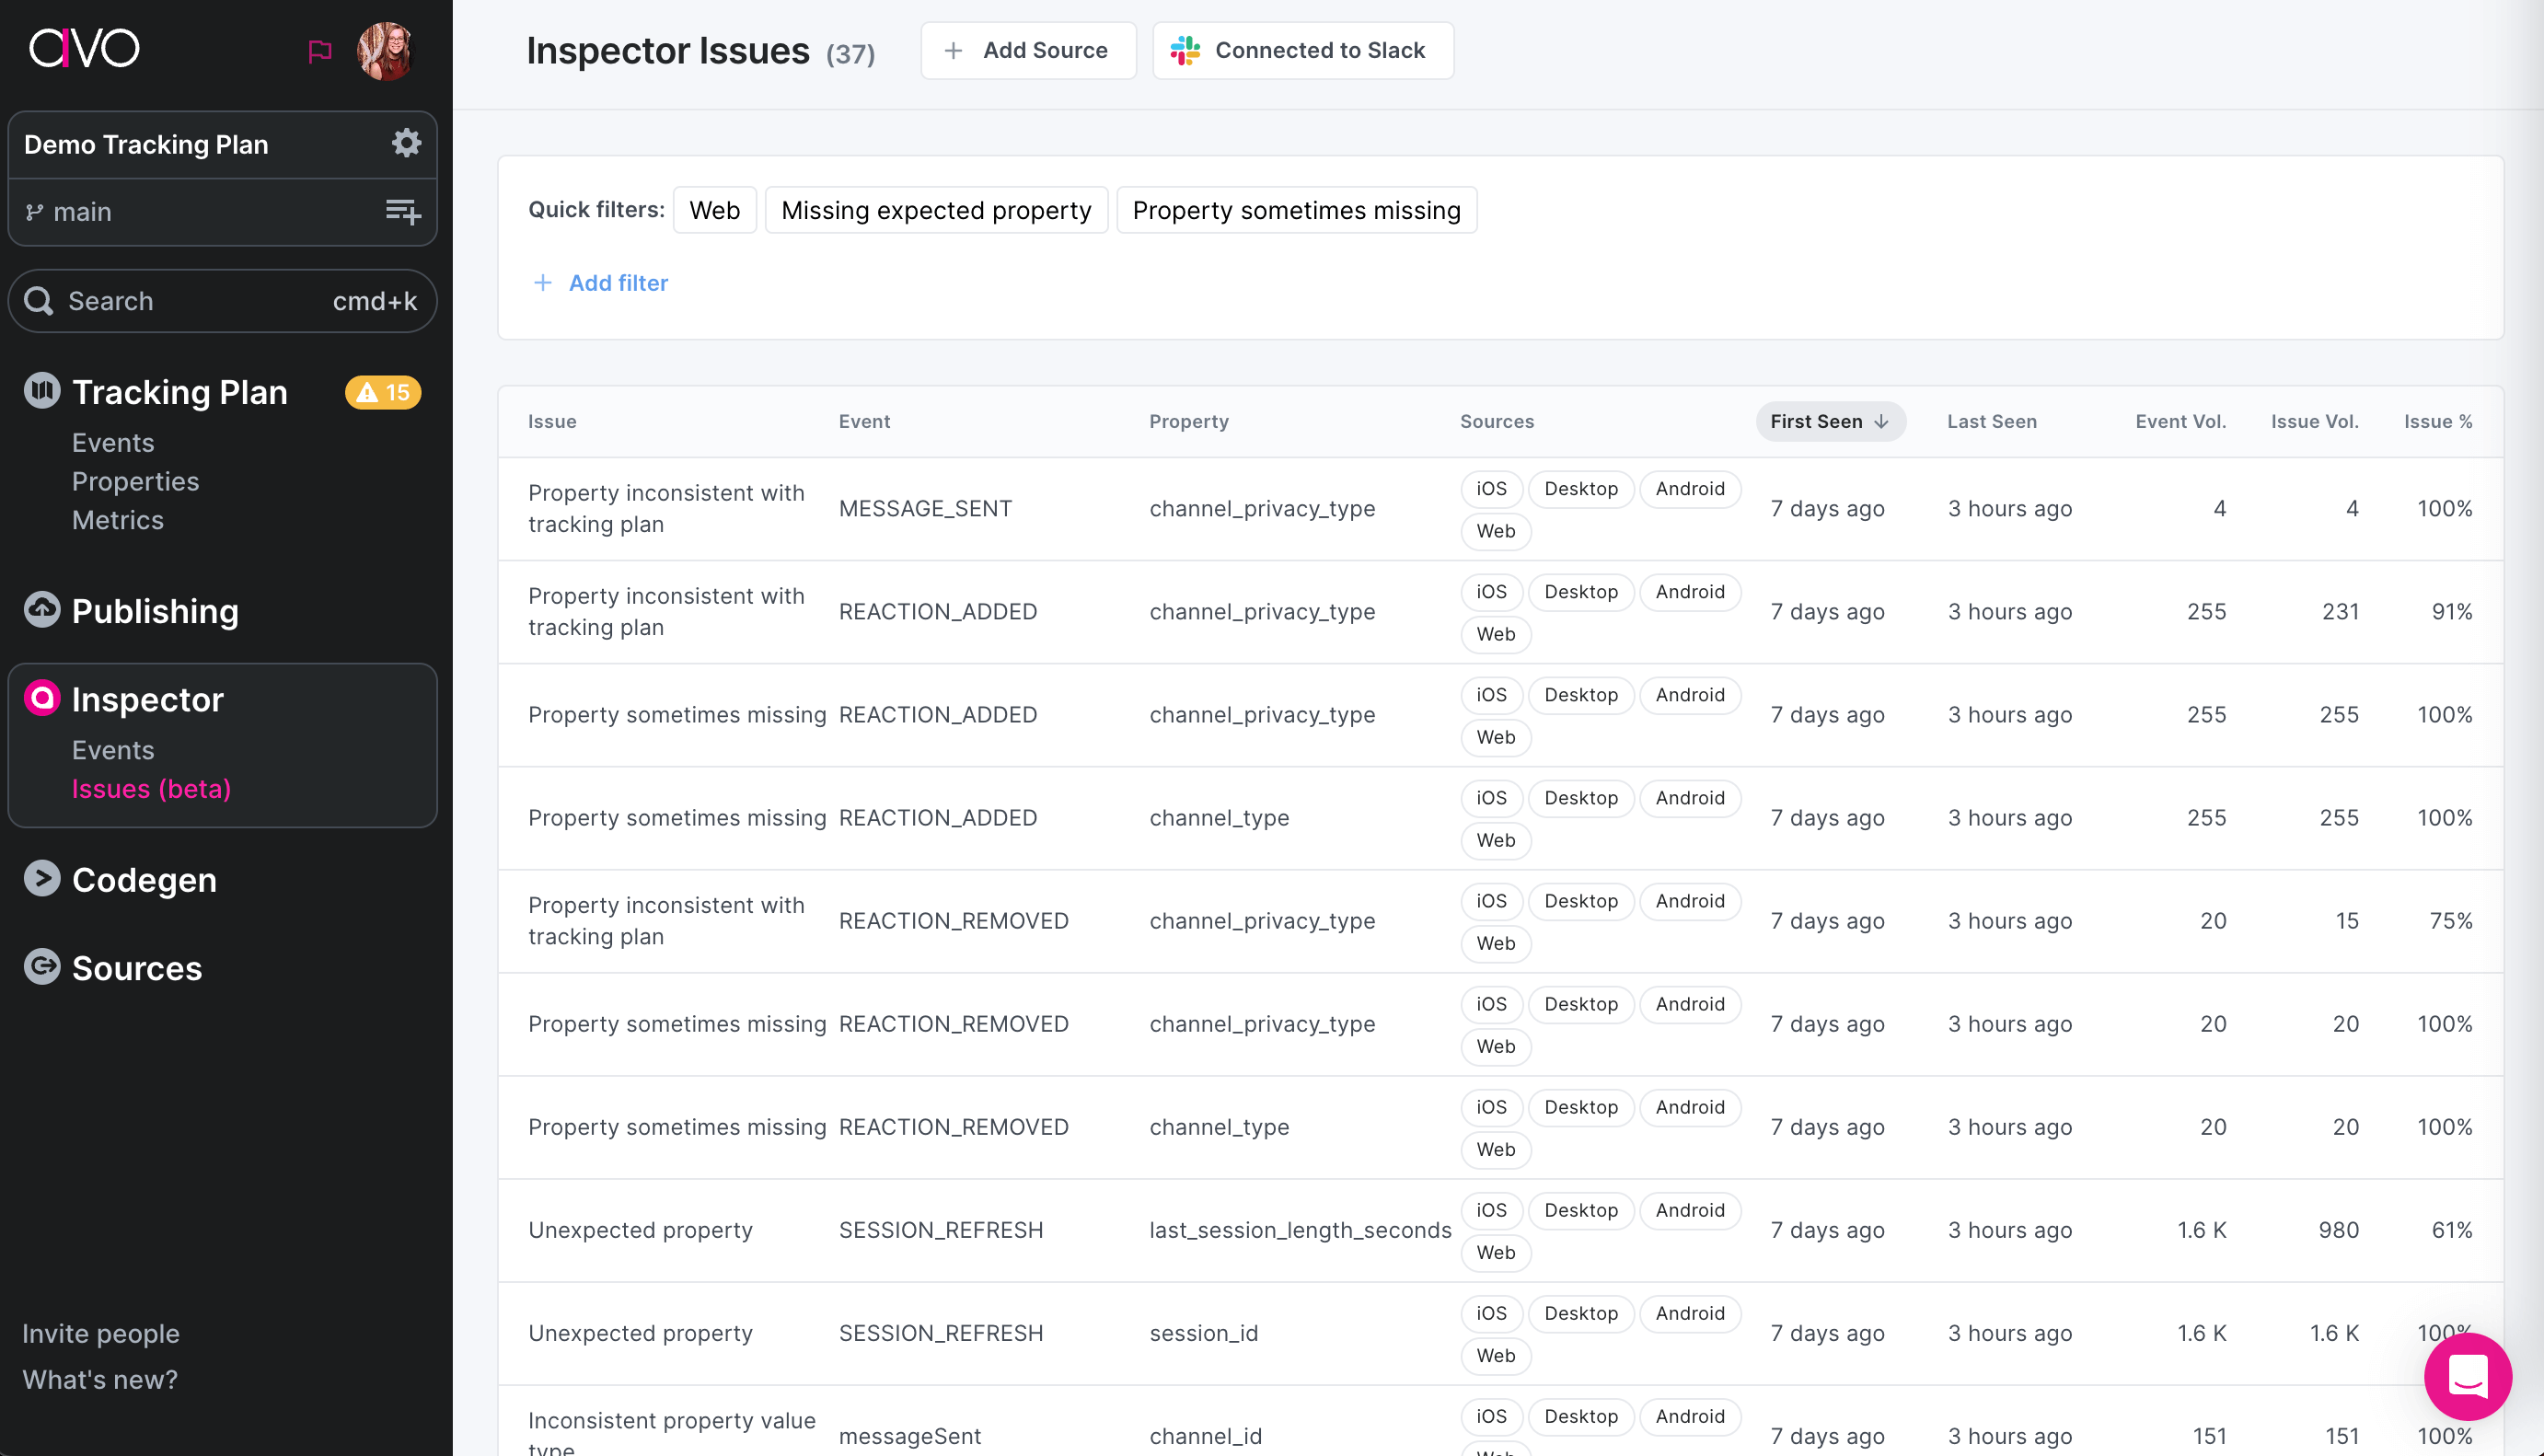Open the Tracking Plan section icon
The width and height of the screenshot is (2544, 1456).
click(x=41, y=391)
